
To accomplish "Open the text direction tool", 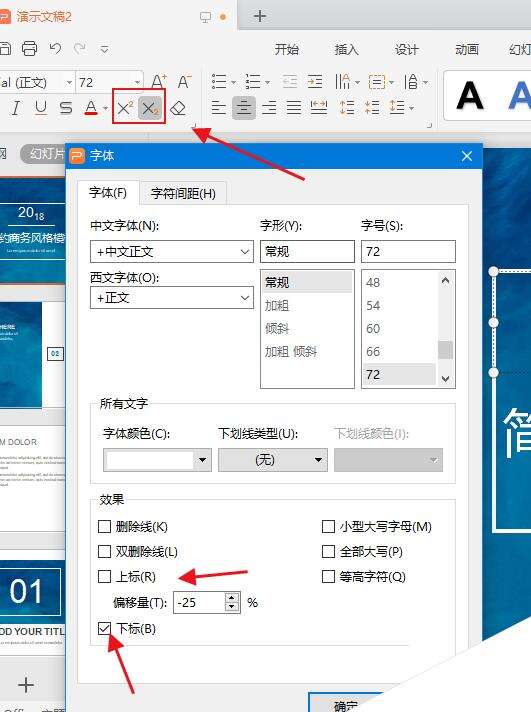I will (343, 82).
